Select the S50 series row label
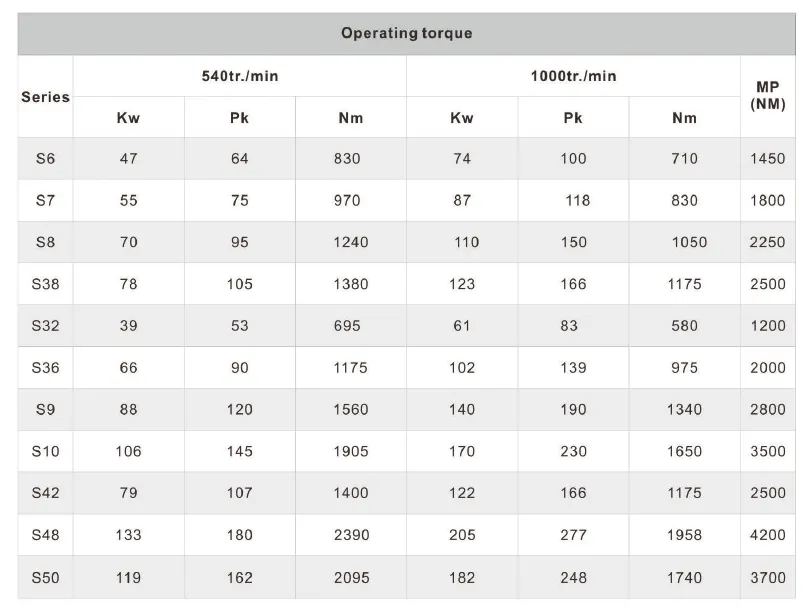This screenshot has width=812, height=612. tap(45, 577)
